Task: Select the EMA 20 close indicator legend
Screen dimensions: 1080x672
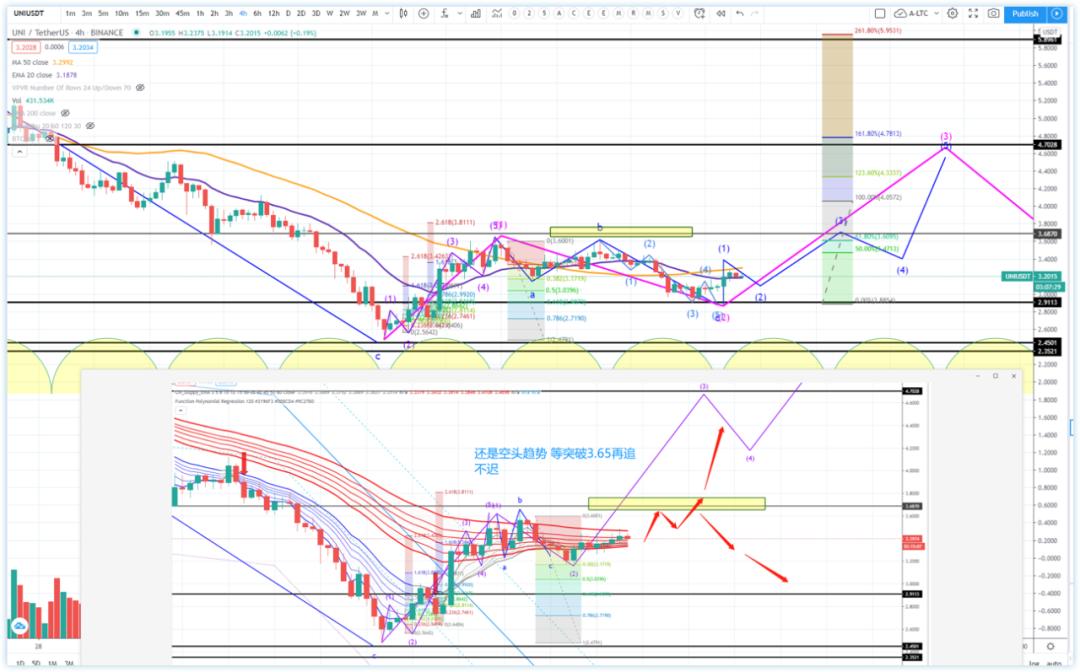Action: pos(44,75)
